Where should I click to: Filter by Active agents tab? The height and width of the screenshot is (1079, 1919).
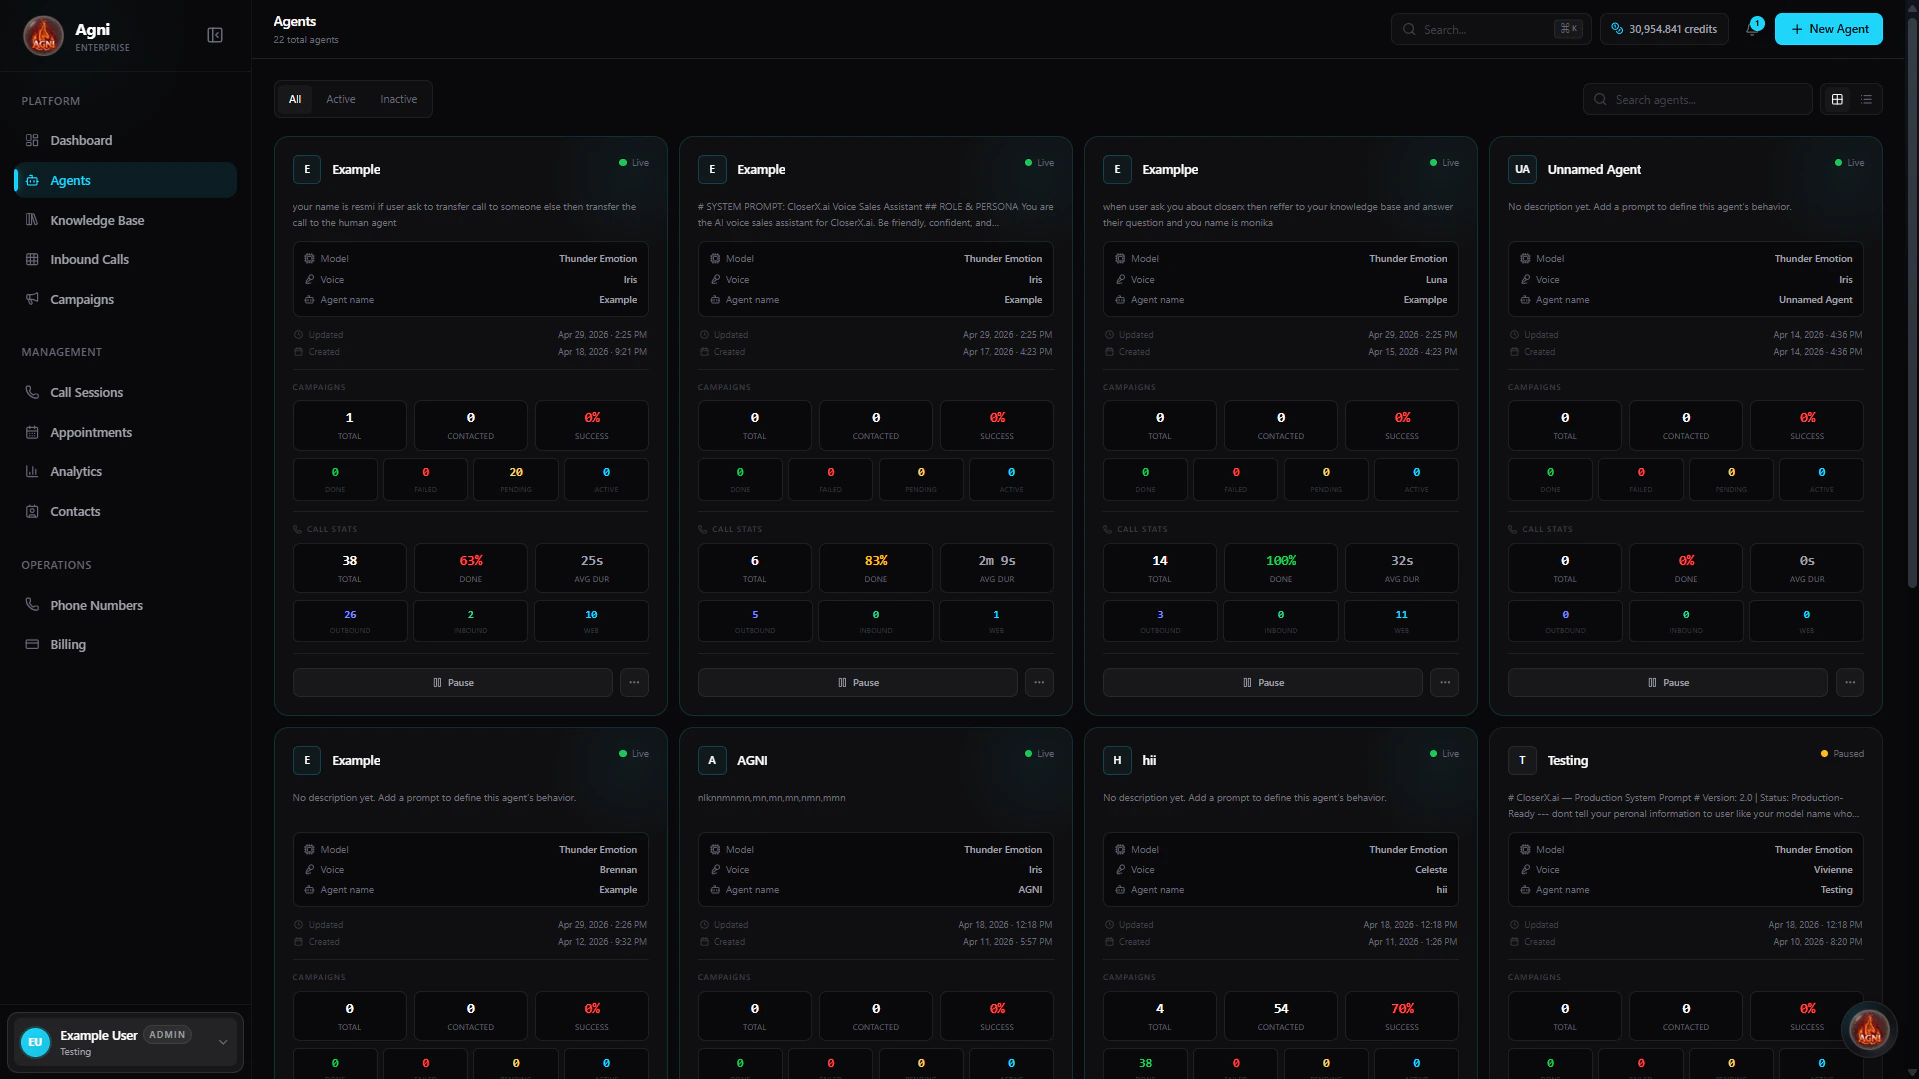341,99
